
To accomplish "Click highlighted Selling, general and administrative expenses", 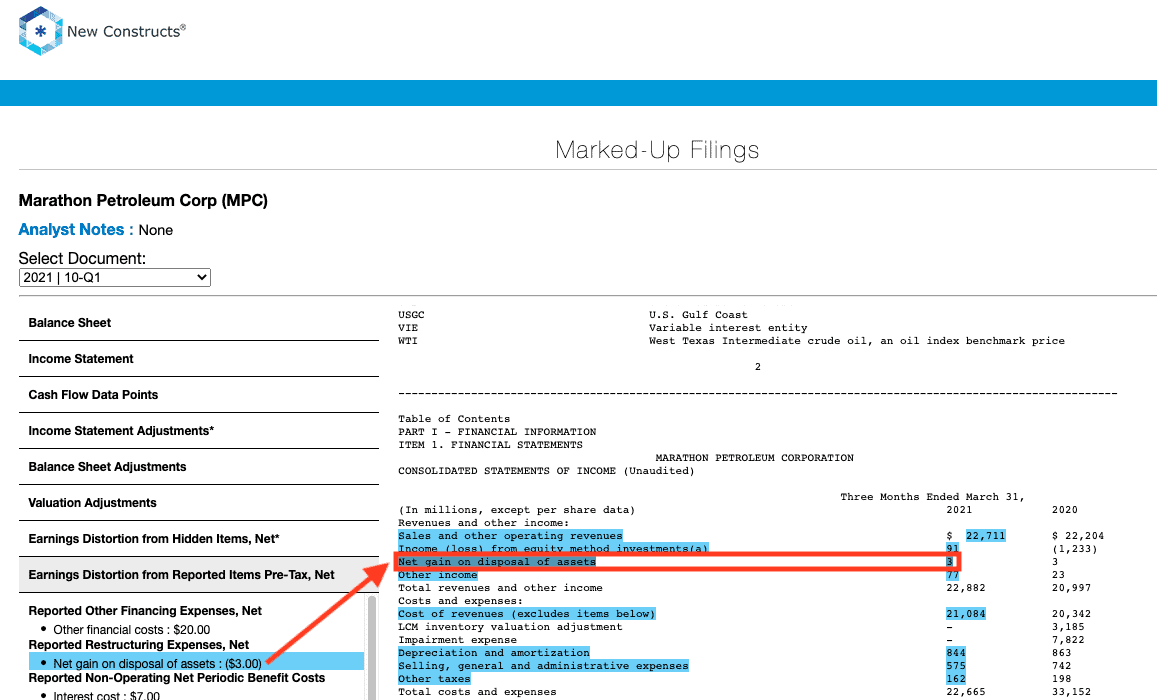I will coord(543,665).
